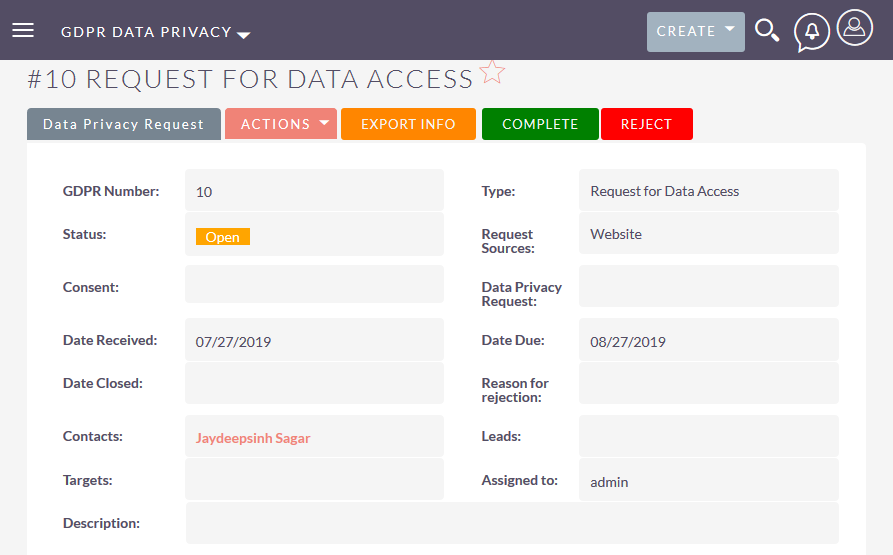Click the Request Sources label
This screenshot has height=555, width=893.
(x=508, y=241)
